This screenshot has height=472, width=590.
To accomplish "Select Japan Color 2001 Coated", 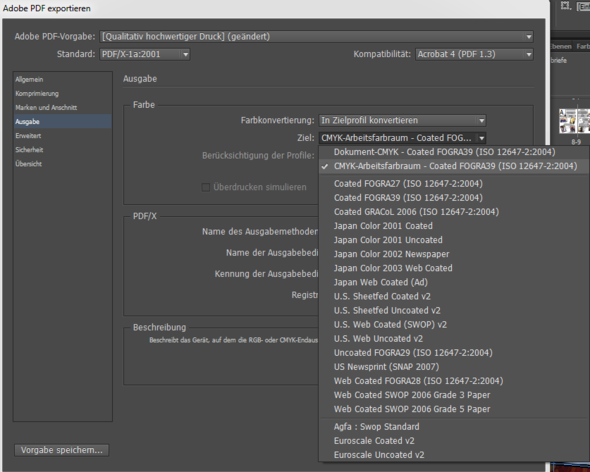I will pyautogui.click(x=454, y=226).
